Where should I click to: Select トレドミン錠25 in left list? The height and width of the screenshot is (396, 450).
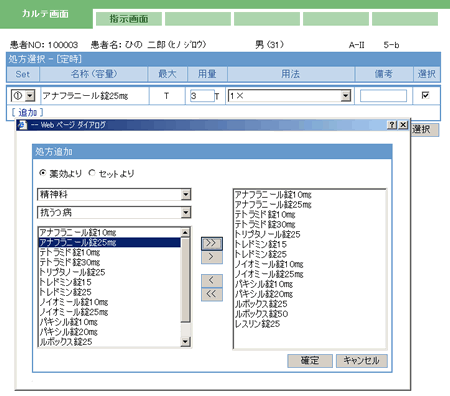click(x=110, y=292)
